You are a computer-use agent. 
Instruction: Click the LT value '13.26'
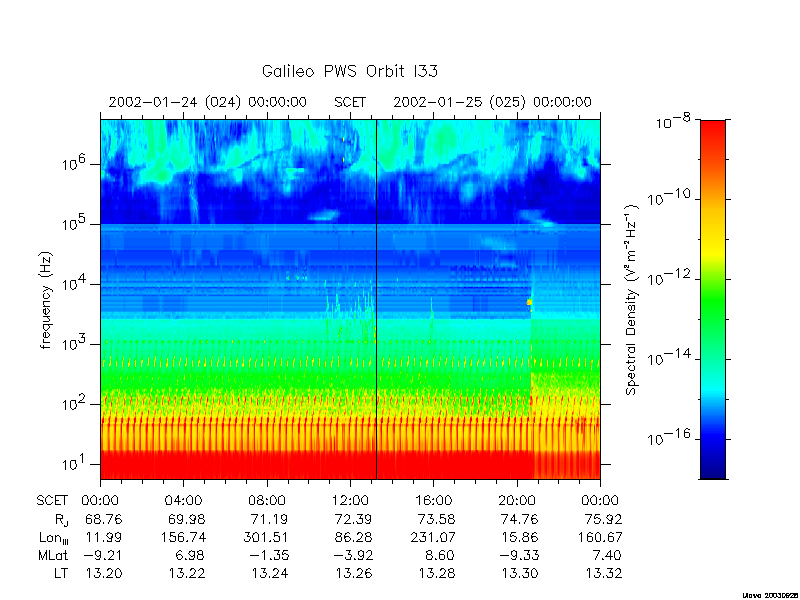click(354, 573)
